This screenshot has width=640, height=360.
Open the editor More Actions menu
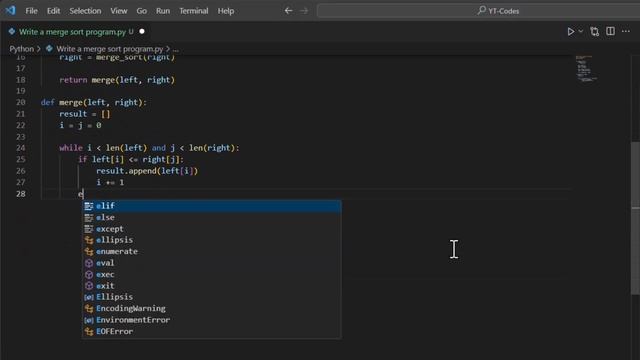pyautogui.click(x=626, y=31)
